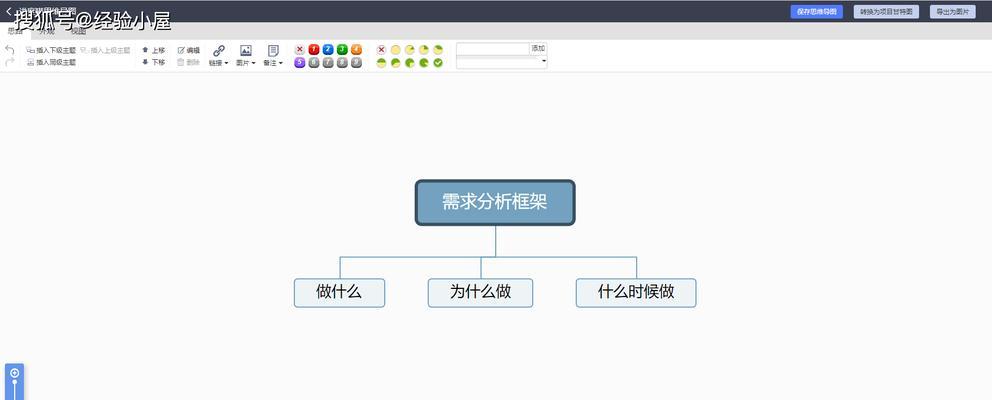Screen dimensions: 992x400
Task: Click the undo arrow icon
Action: [9, 49]
